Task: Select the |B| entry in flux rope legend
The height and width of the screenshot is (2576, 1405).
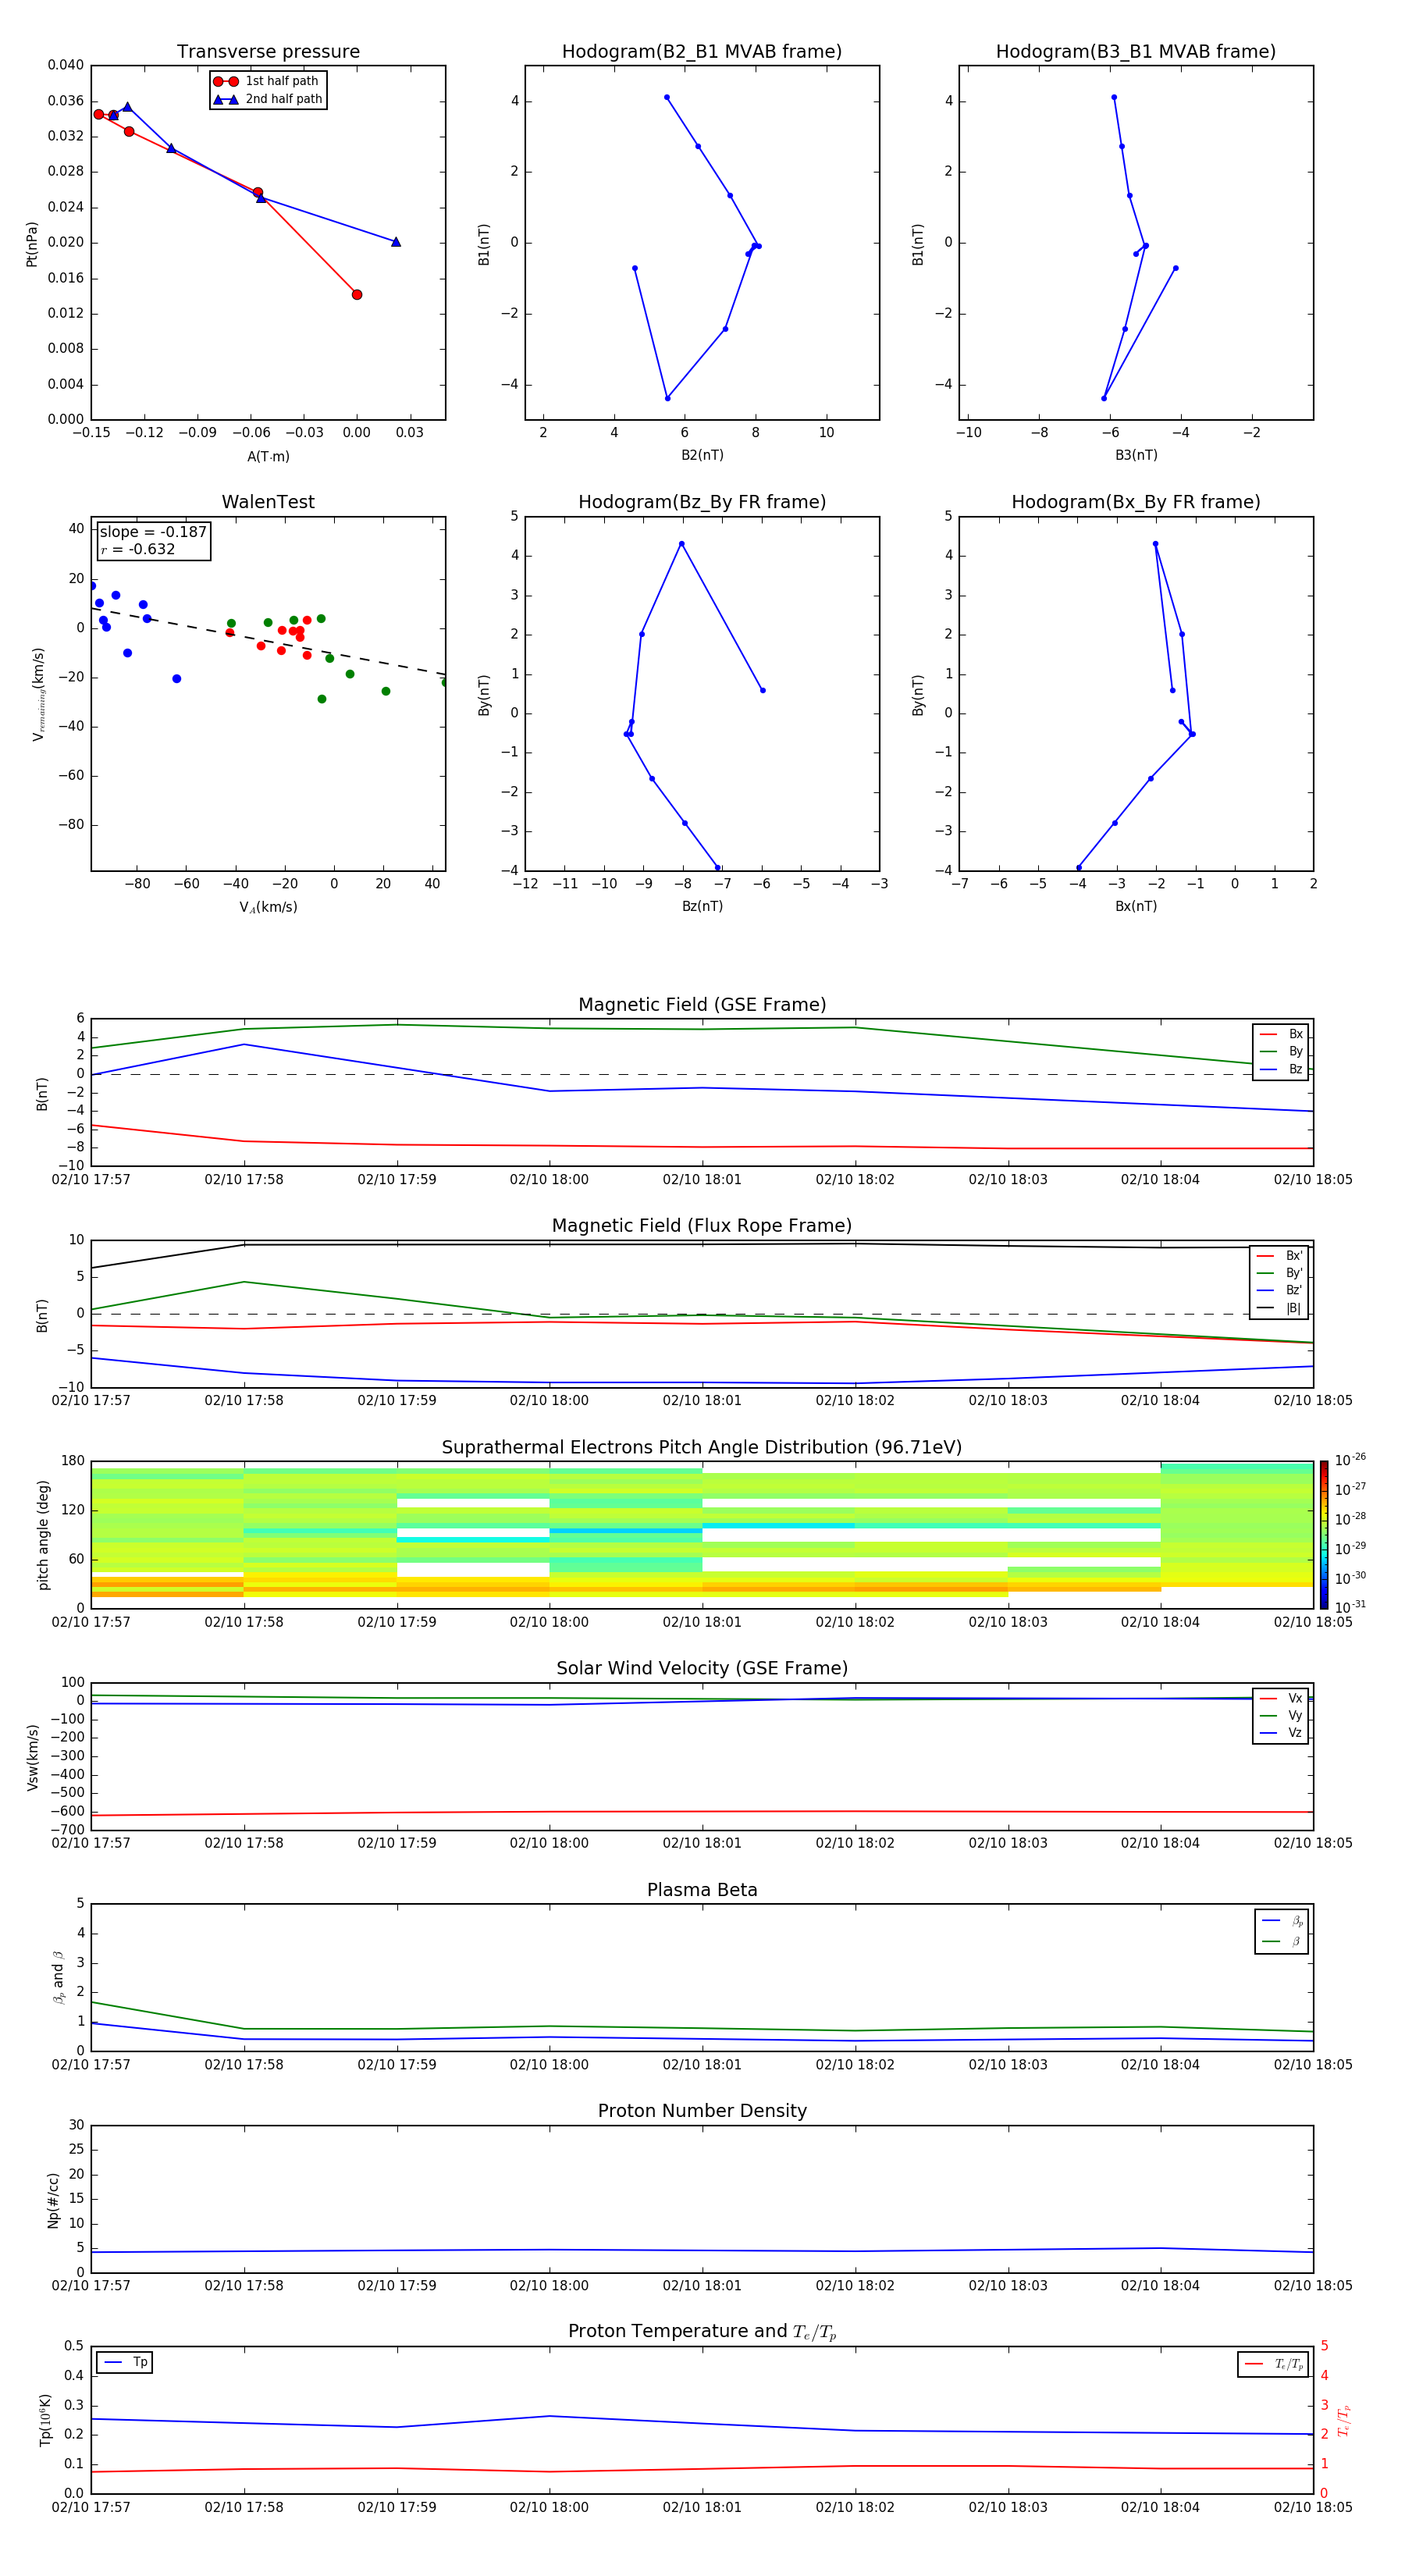Action: tap(1280, 1308)
